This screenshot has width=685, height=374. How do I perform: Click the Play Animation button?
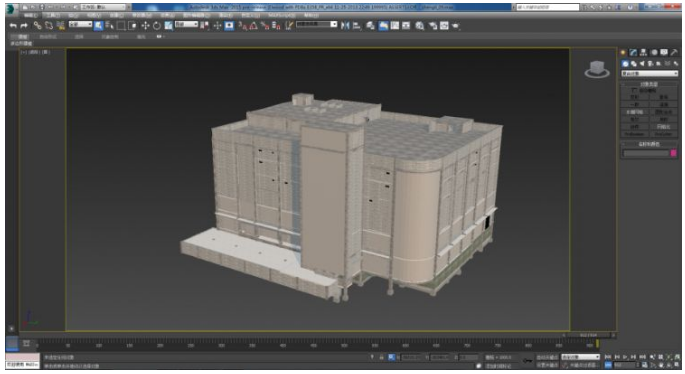click(625, 357)
